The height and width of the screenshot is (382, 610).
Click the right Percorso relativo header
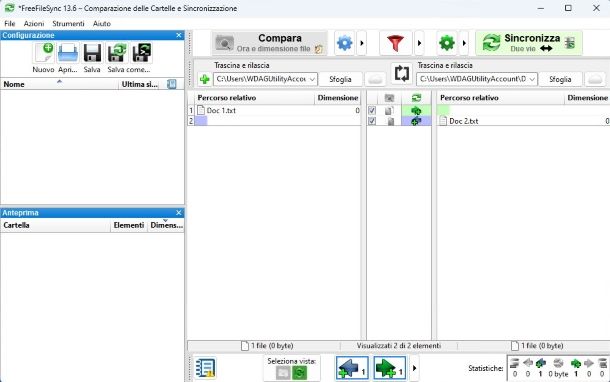point(501,98)
